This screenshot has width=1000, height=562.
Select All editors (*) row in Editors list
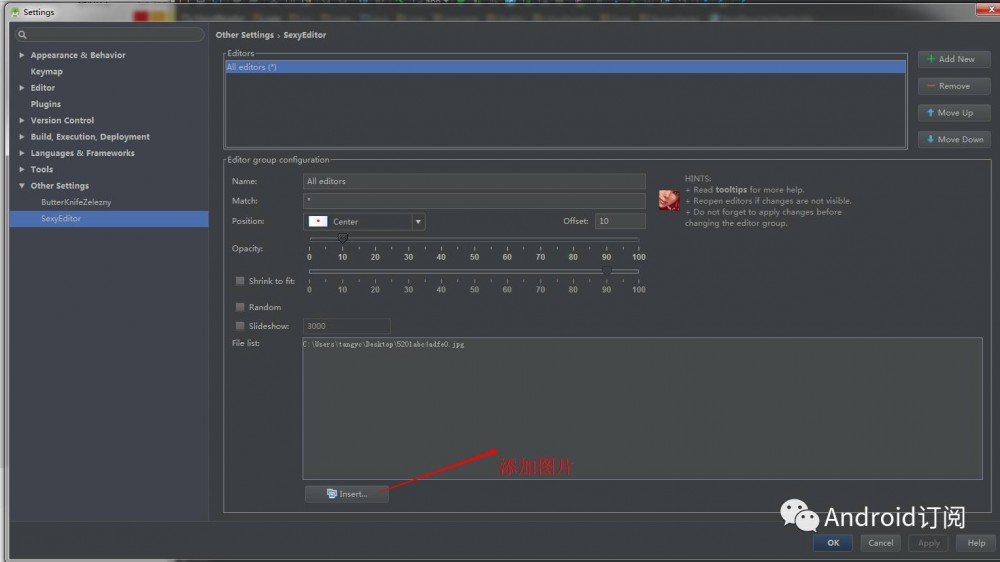[x=565, y=67]
